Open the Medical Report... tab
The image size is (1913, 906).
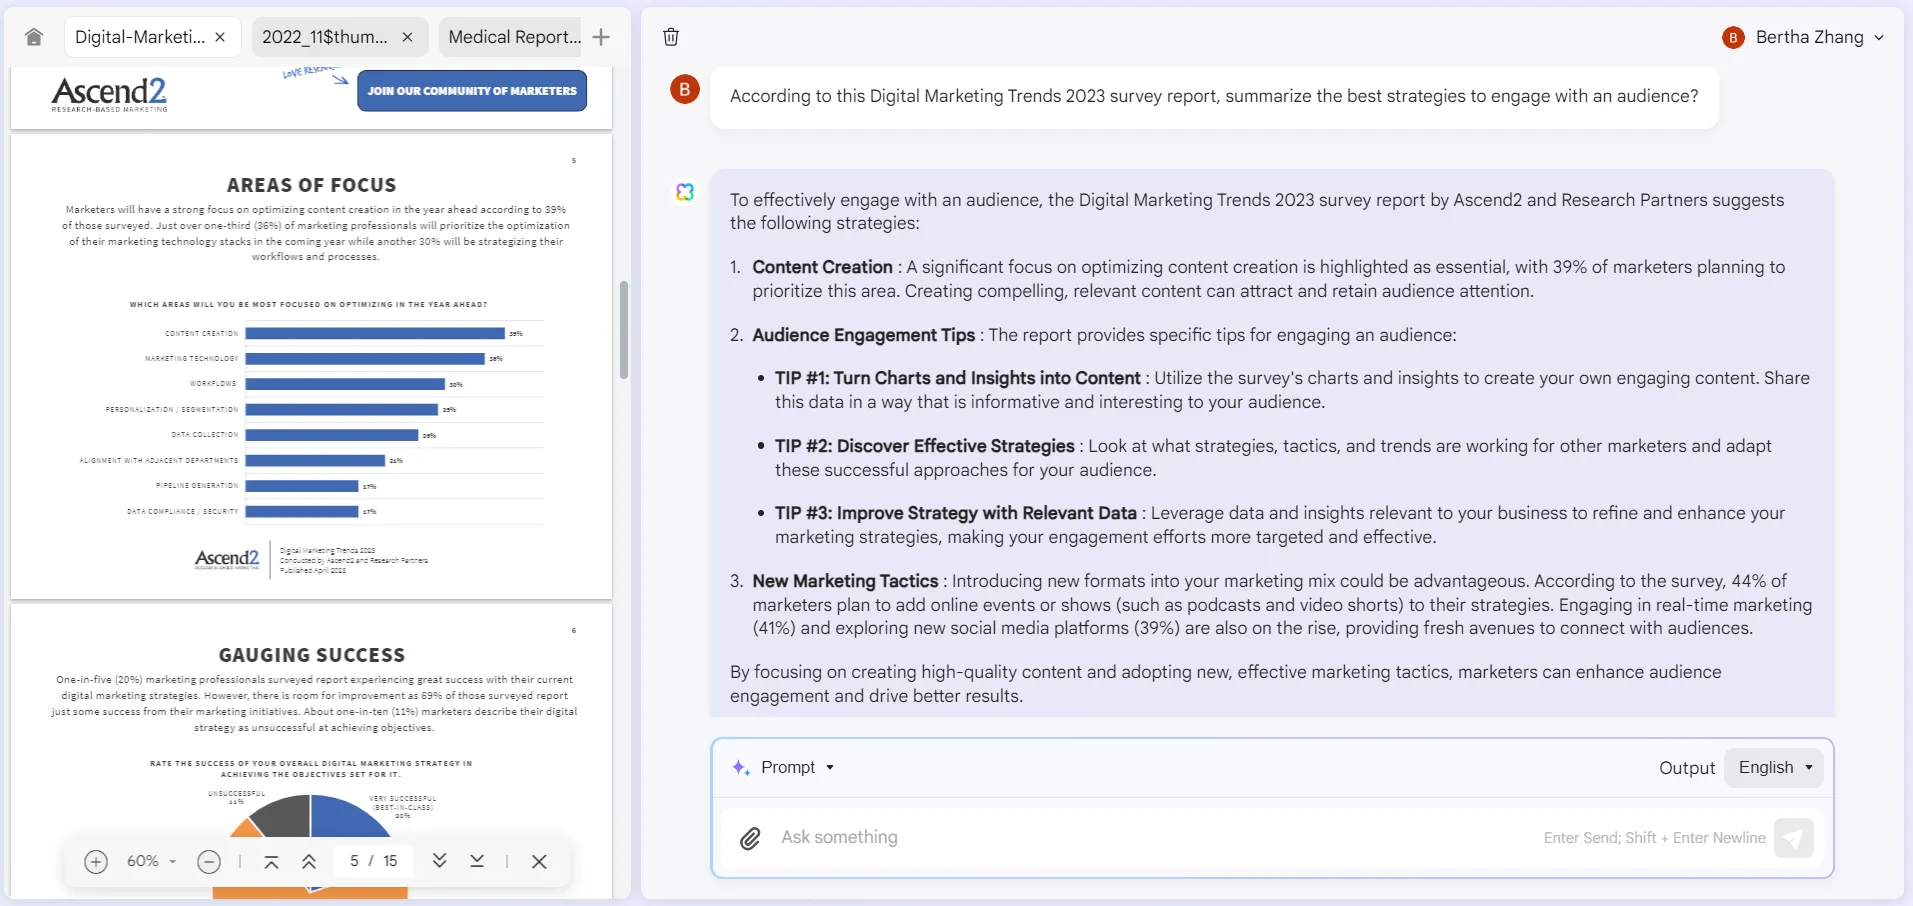click(514, 37)
